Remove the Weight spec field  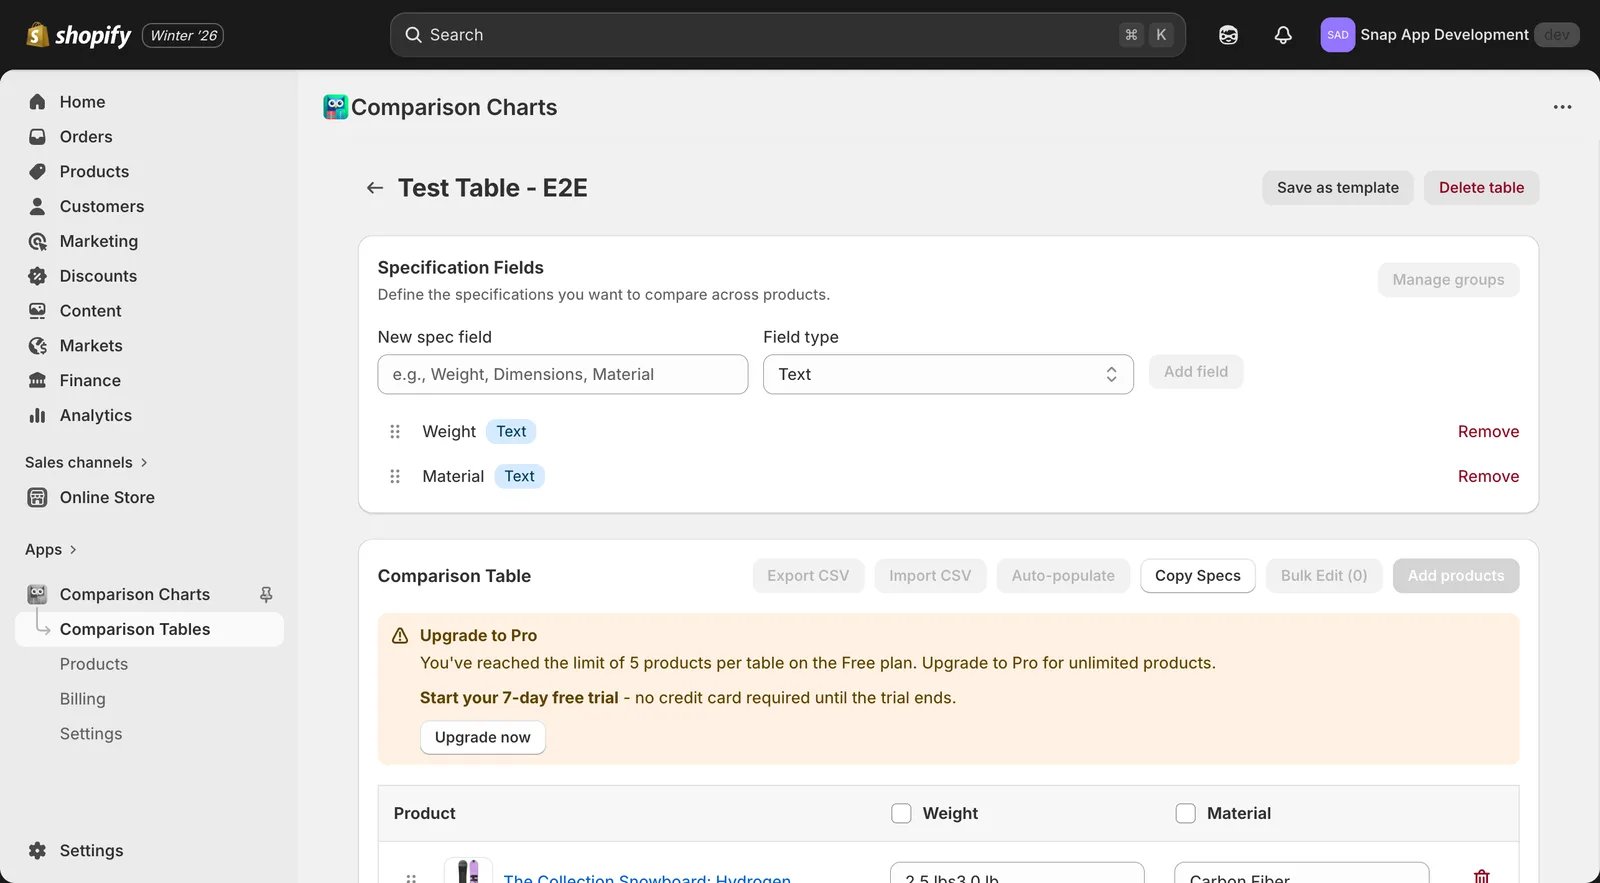click(x=1488, y=432)
